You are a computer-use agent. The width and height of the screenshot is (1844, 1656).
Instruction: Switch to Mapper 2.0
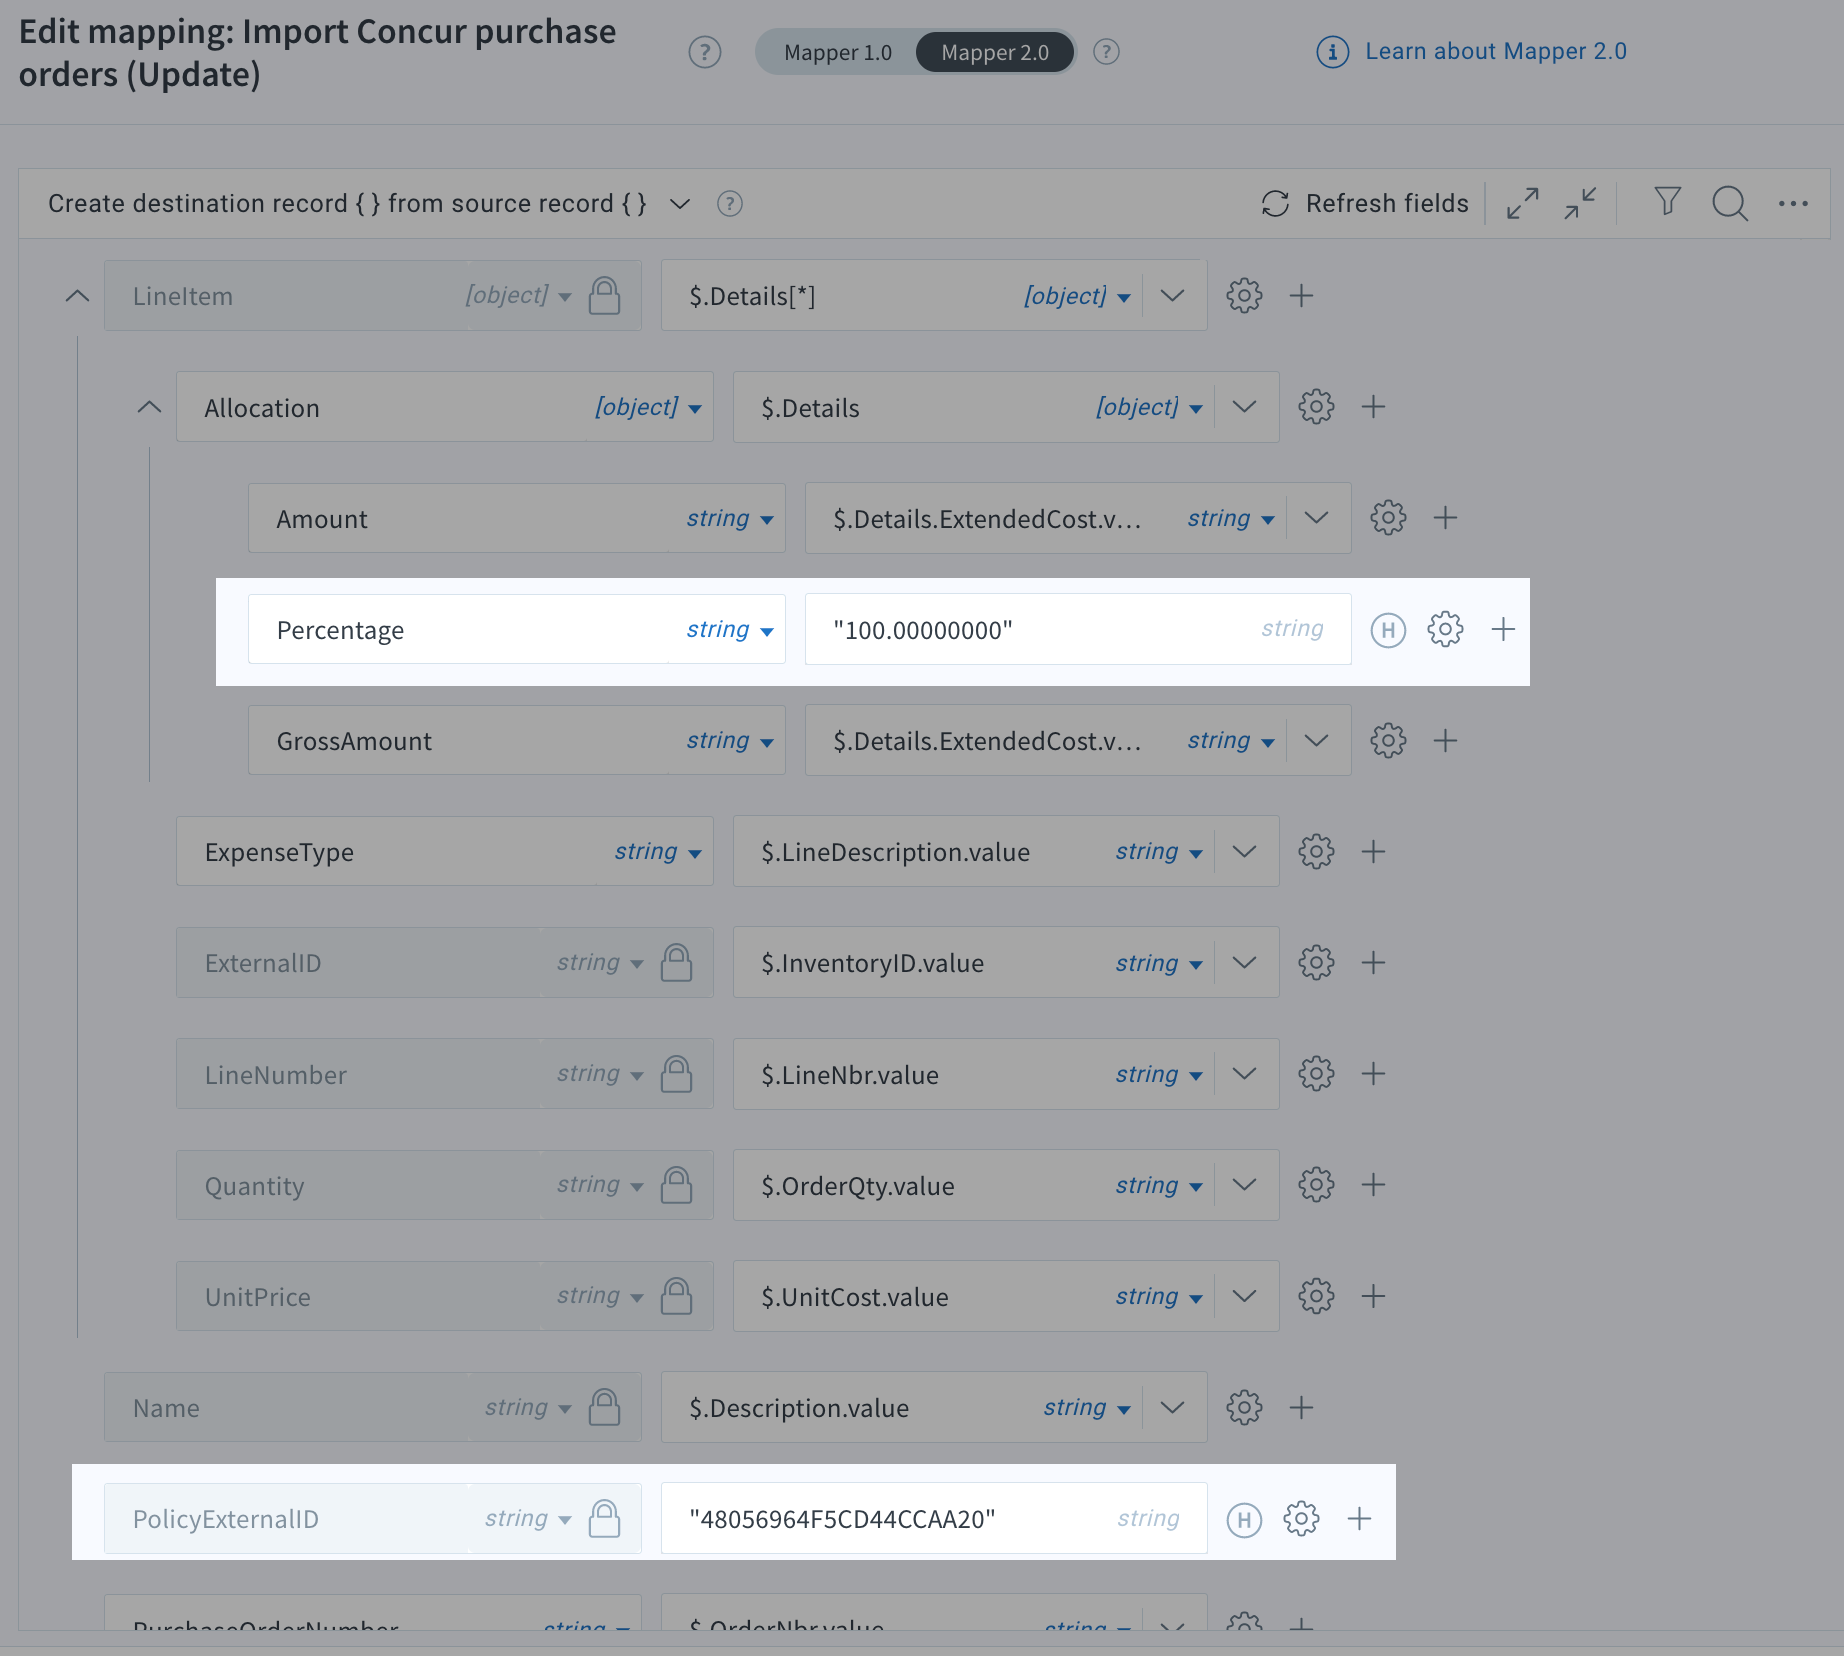pyautogui.click(x=995, y=52)
